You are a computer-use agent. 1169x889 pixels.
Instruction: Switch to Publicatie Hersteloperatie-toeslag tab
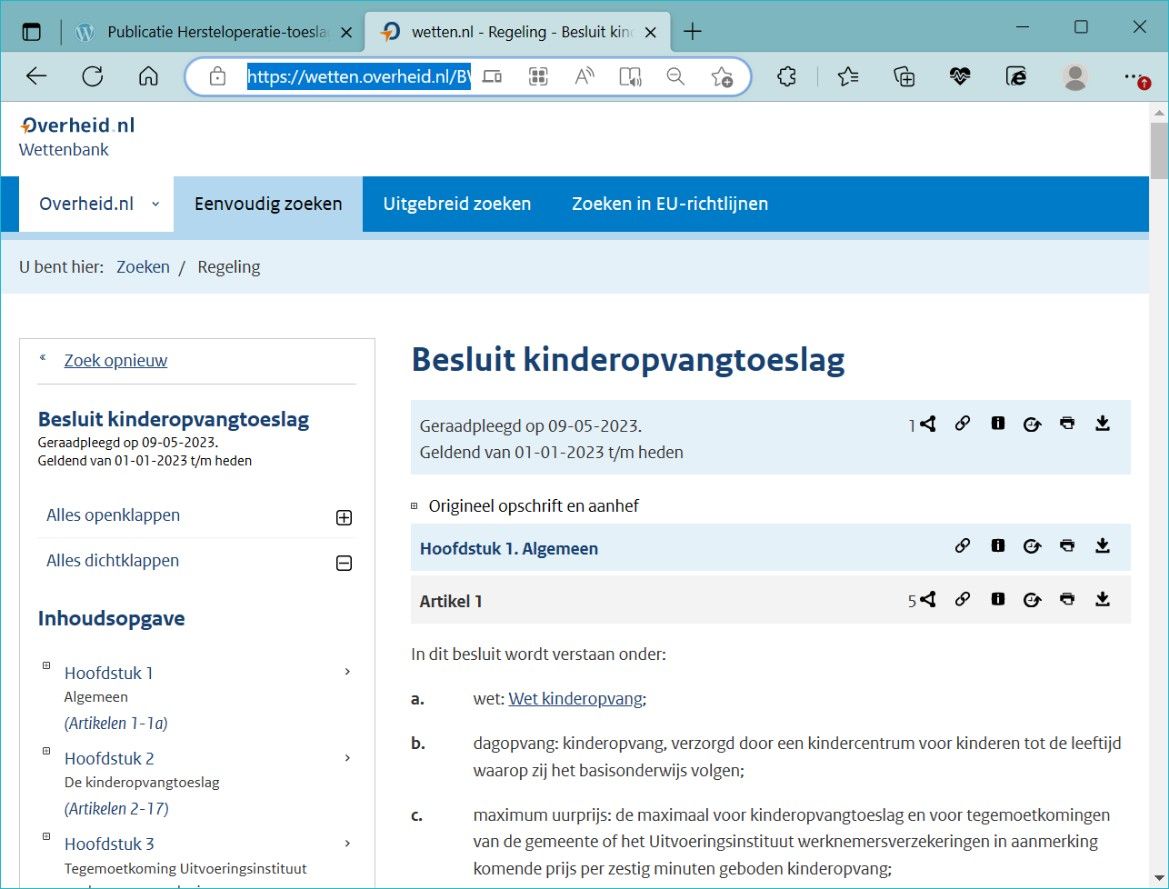[x=212, y=32]
